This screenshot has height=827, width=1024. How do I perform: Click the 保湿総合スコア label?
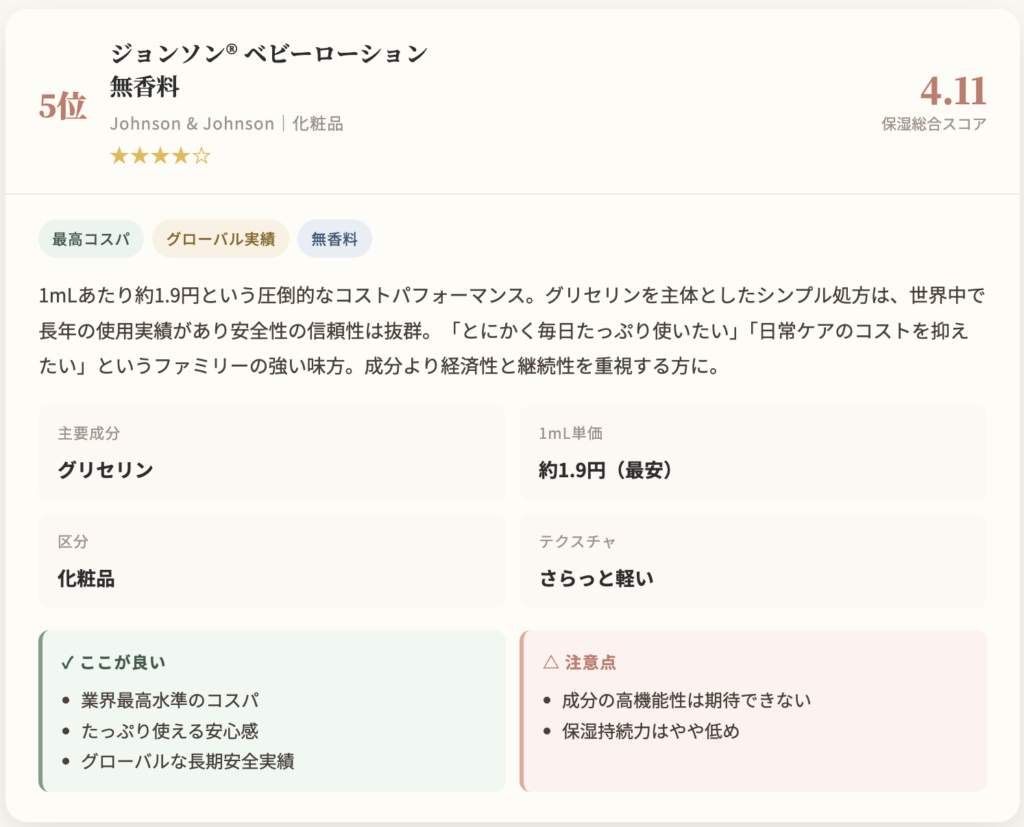point(934,124)
